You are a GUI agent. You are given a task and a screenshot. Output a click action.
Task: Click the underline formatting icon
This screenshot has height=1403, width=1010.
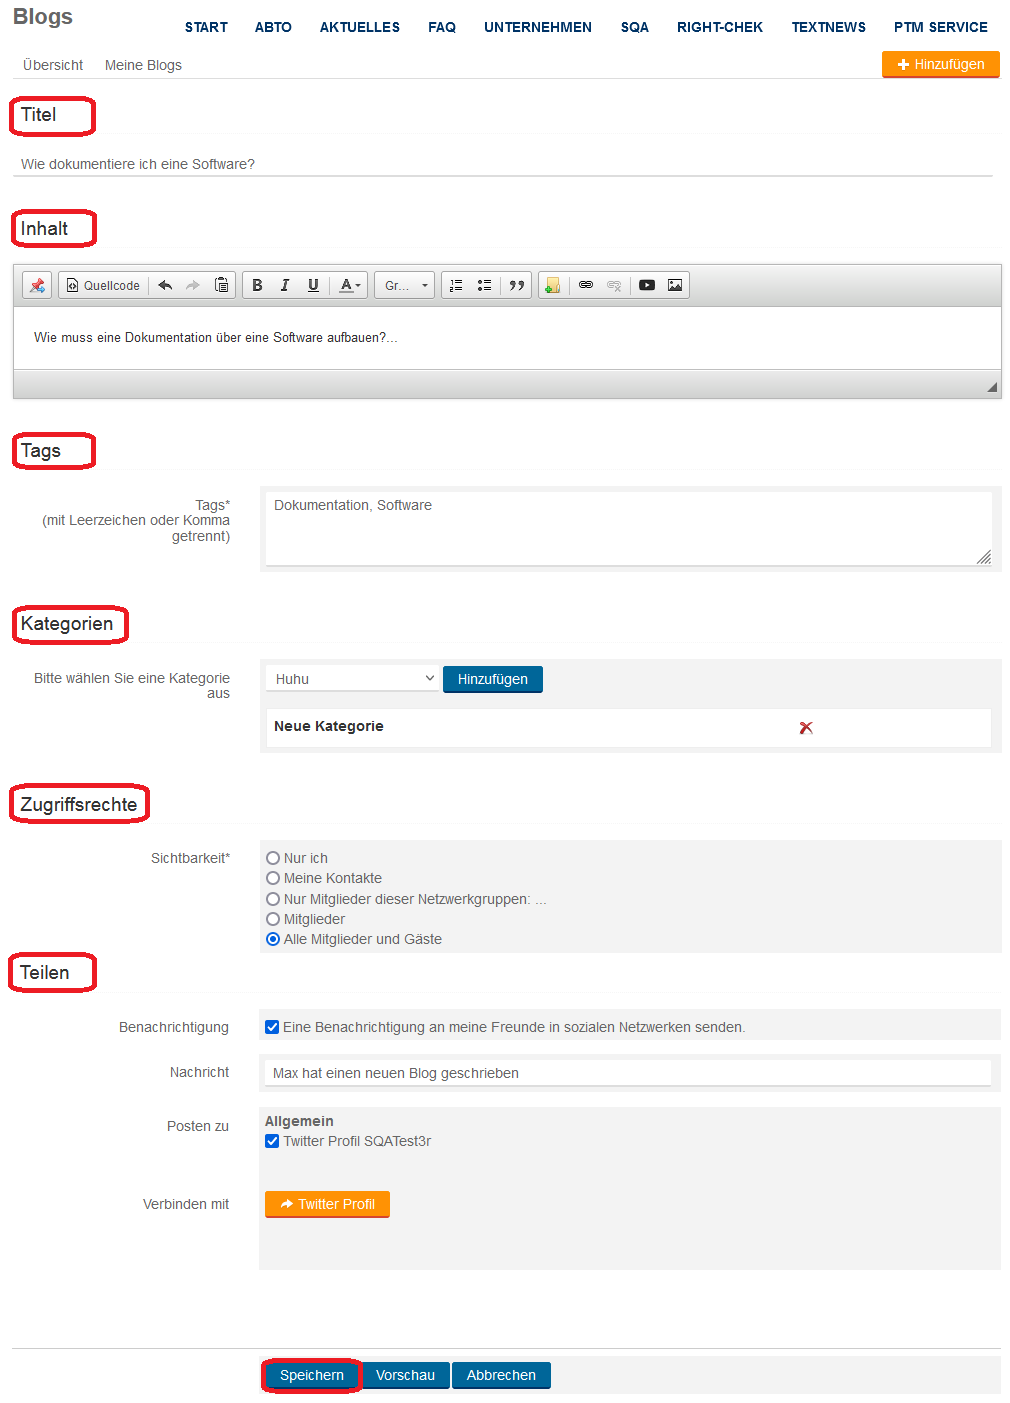point(313,285)
